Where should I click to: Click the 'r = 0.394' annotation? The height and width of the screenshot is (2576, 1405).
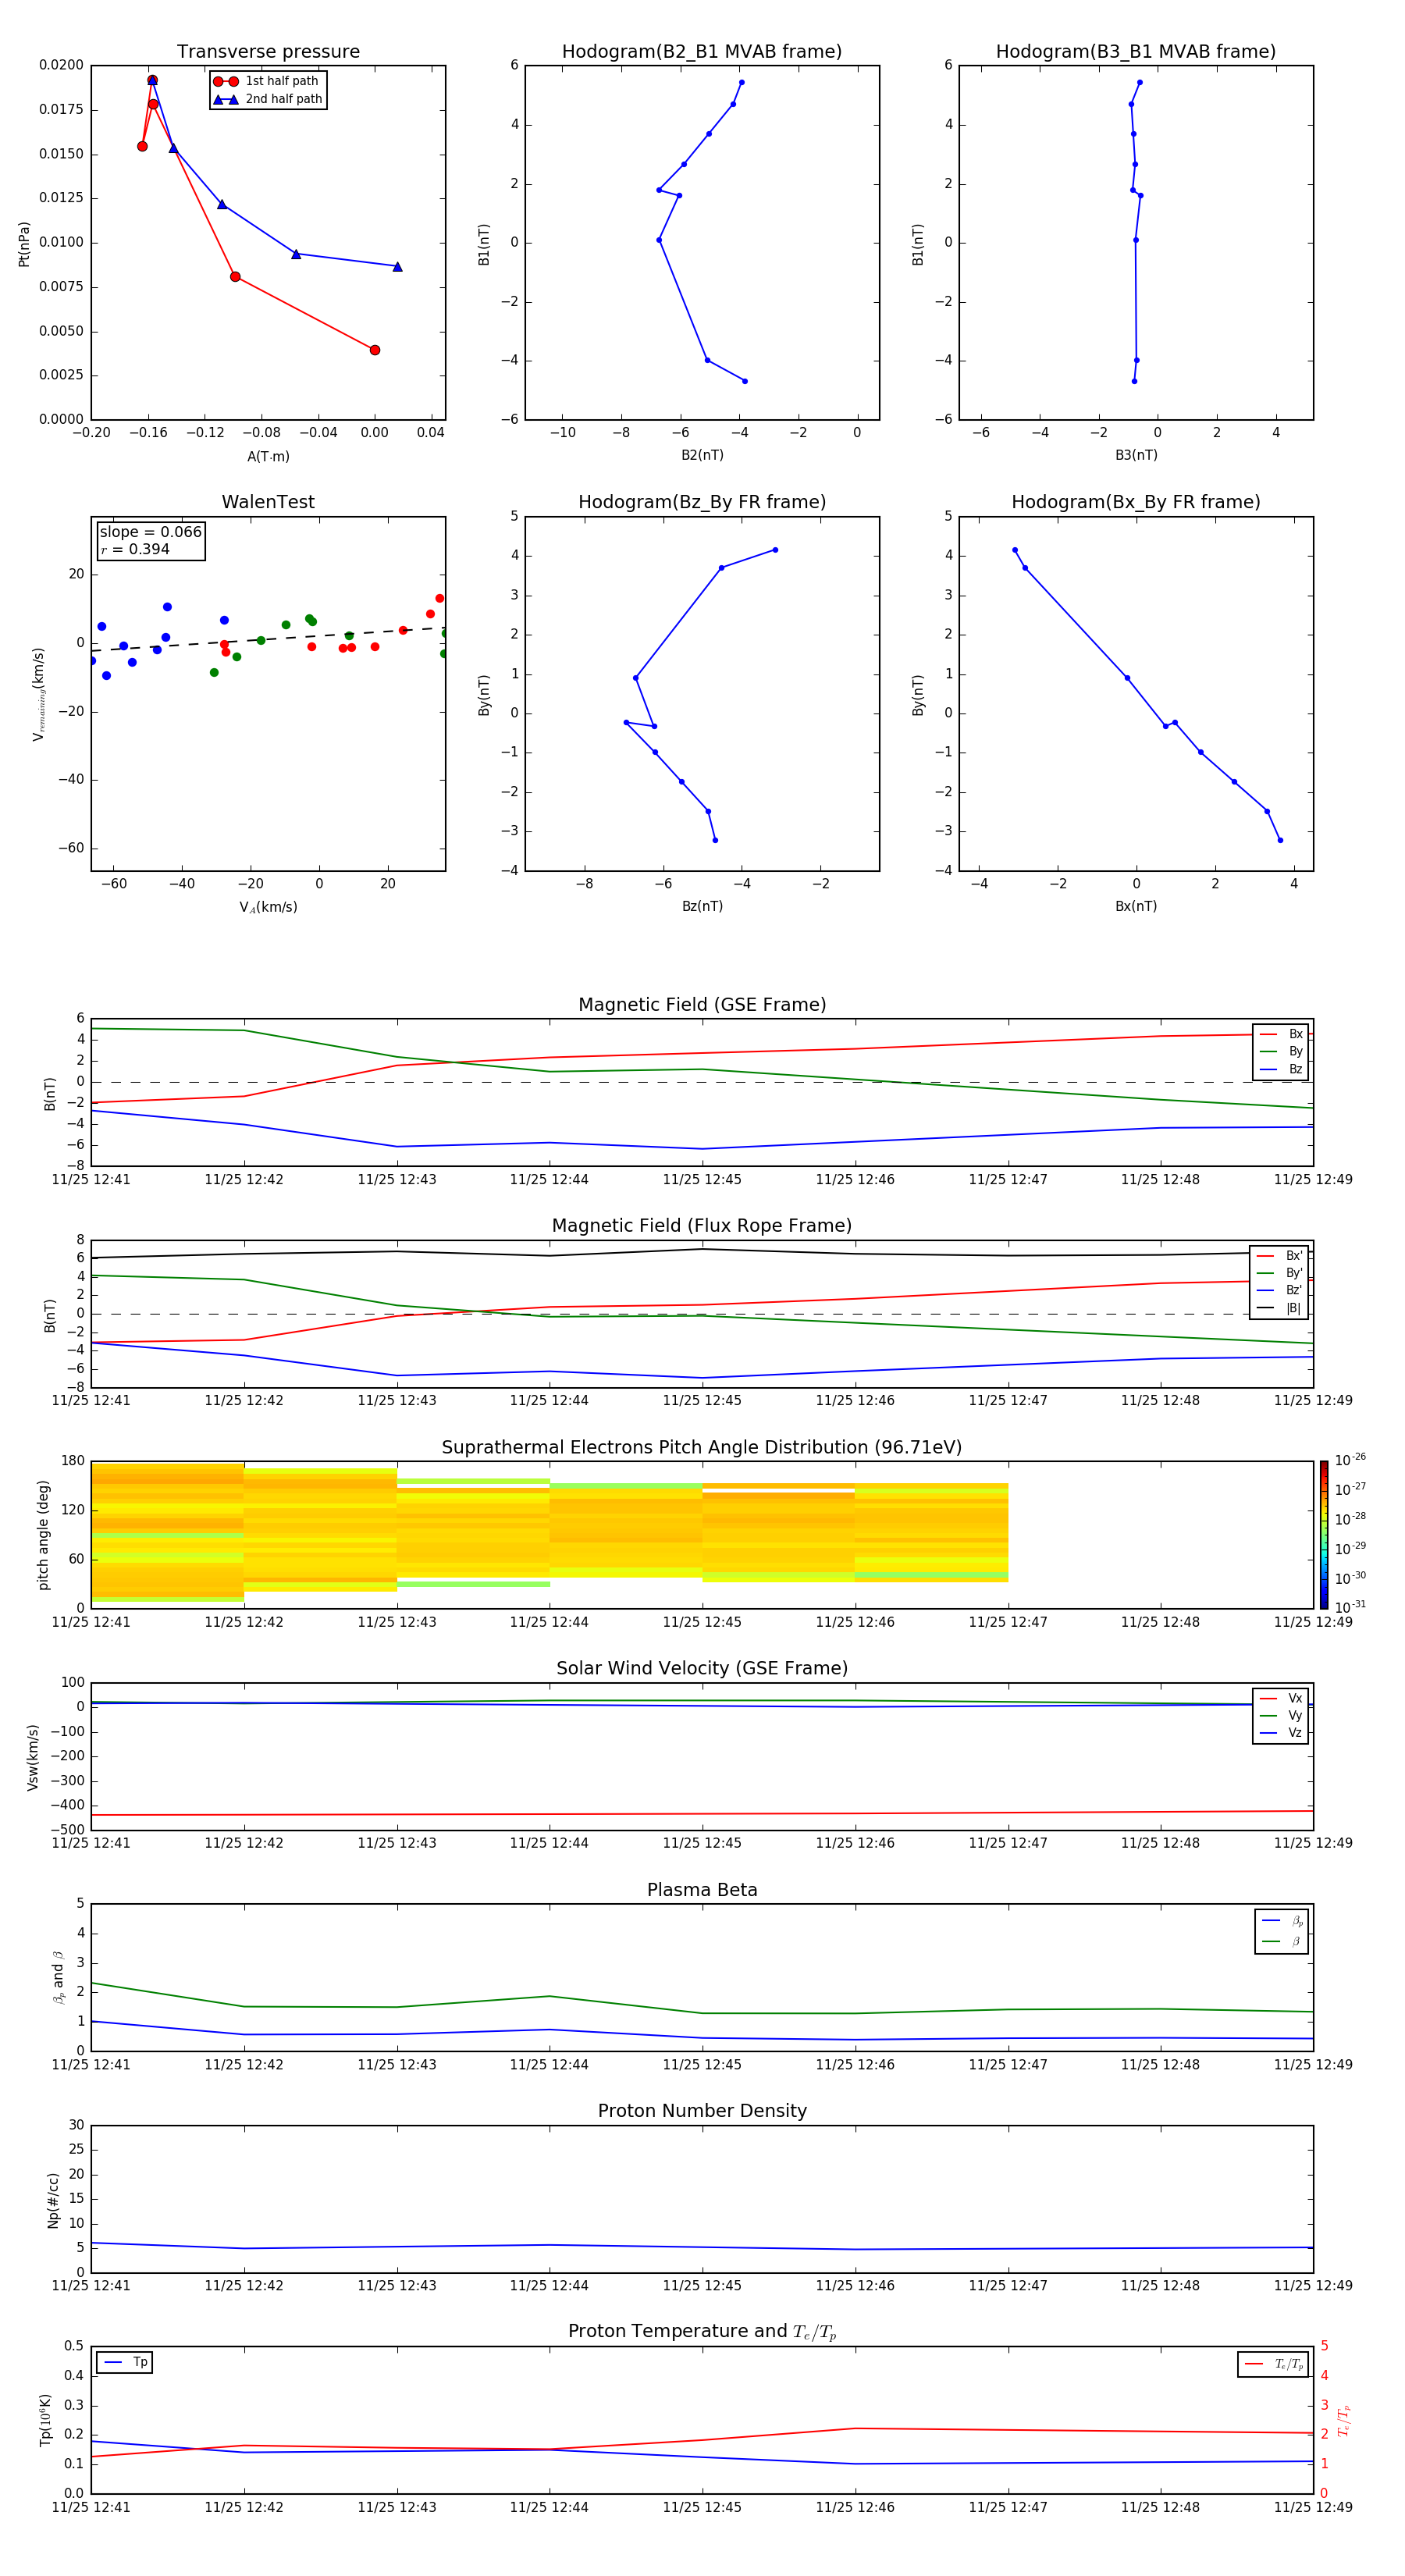[x=135, y=549]
